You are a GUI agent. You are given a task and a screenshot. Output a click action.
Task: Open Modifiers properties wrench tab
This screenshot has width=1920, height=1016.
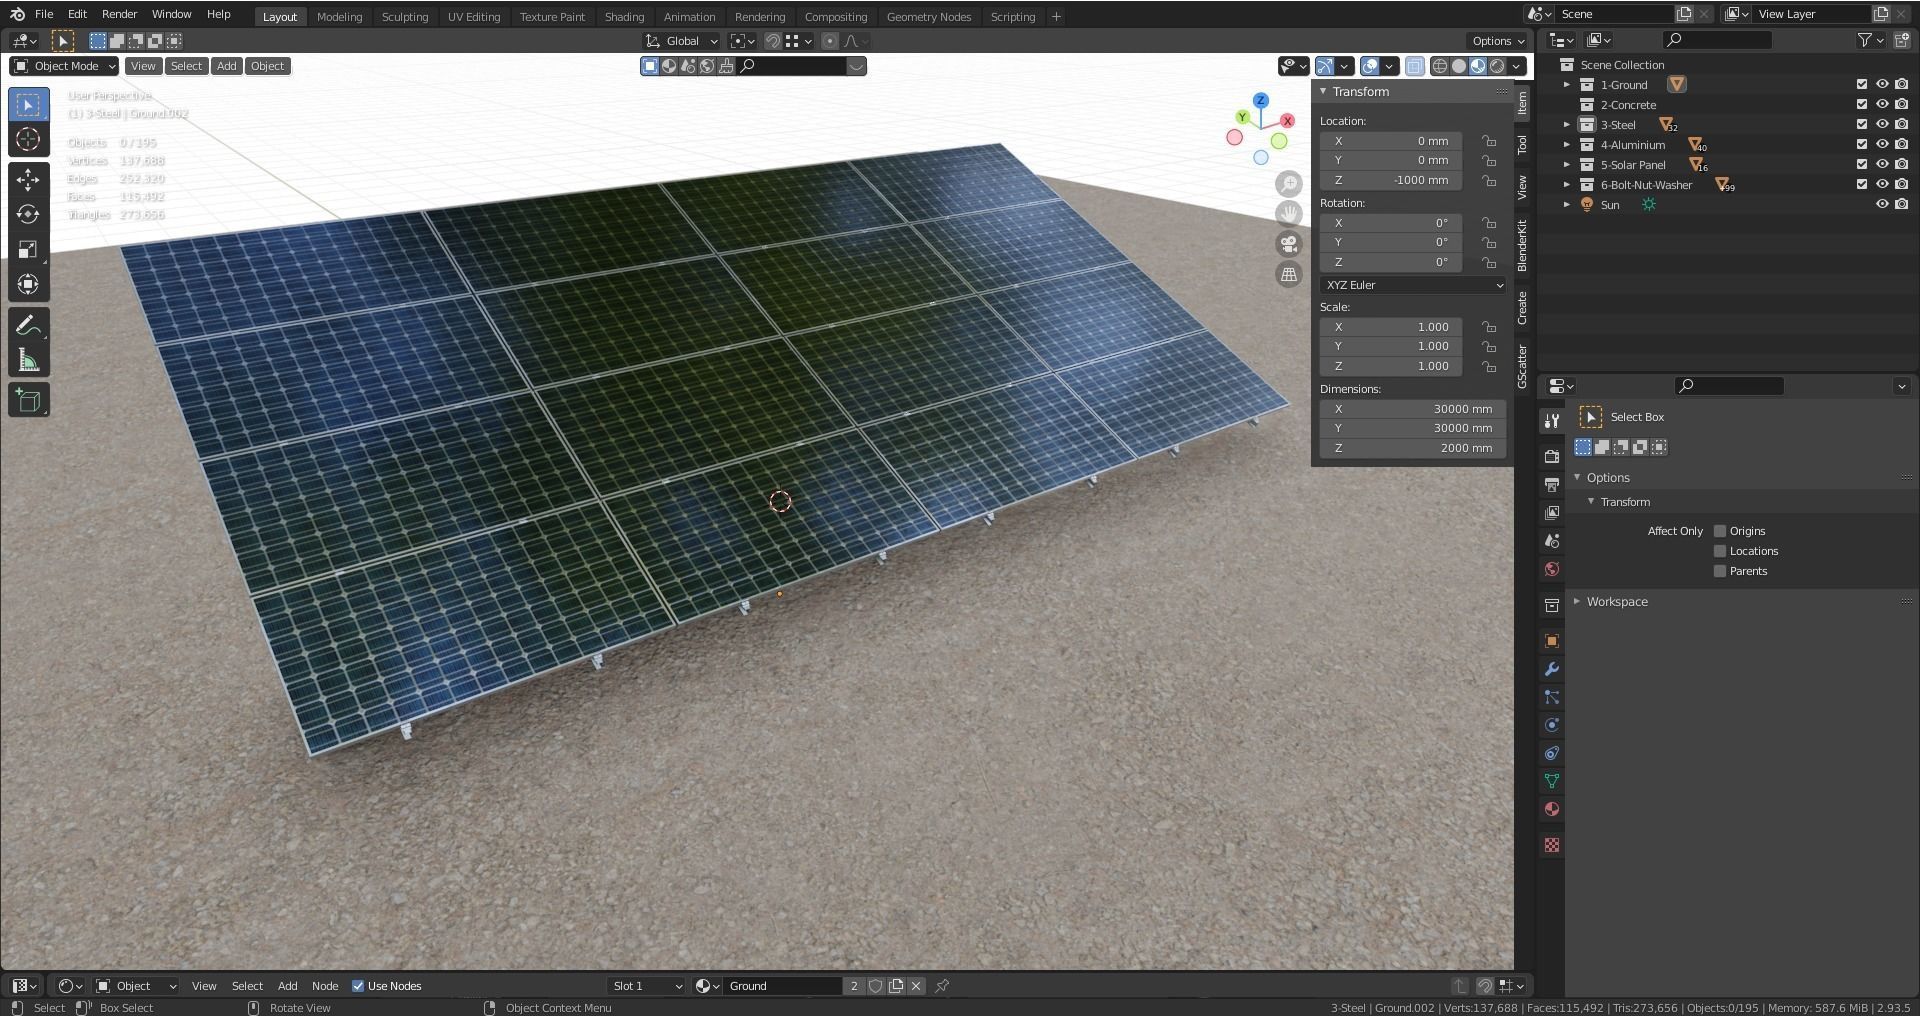(x=1552, y=669)
